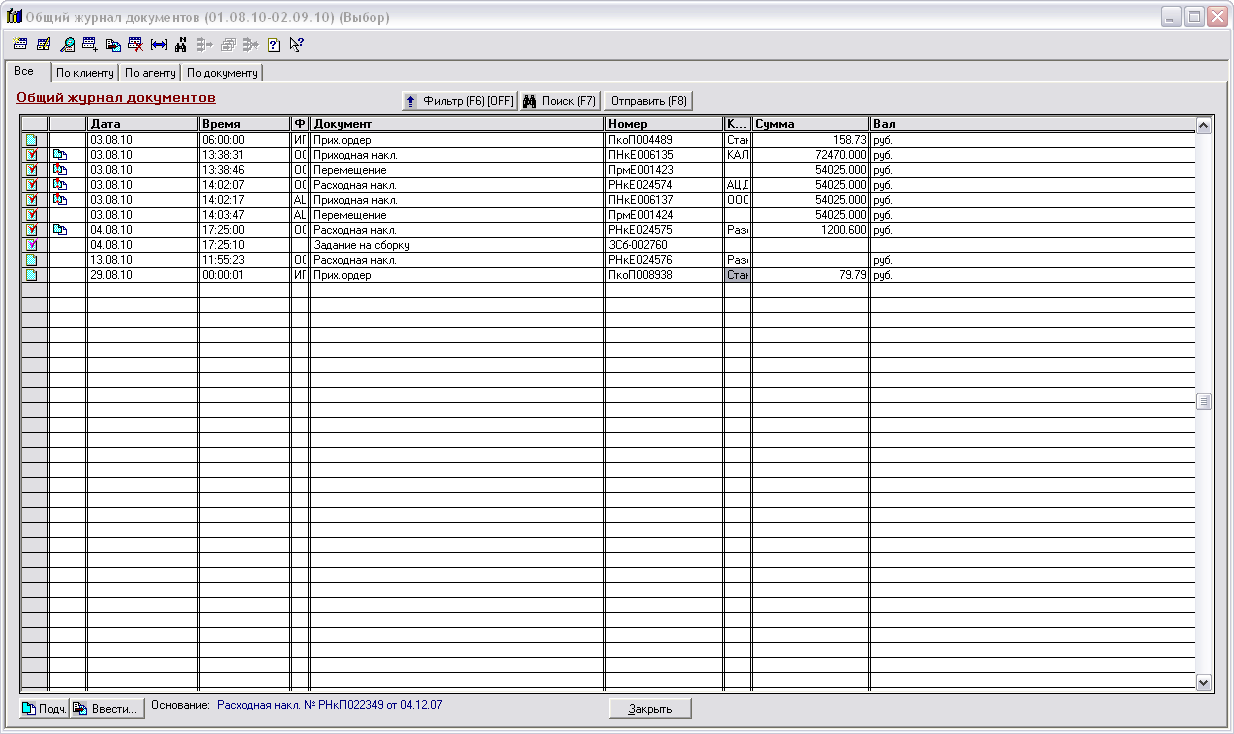This screenshot has height=734, width=1234.
Task: Activate the context help cursor icon
Action: click(x=296, y=44)
